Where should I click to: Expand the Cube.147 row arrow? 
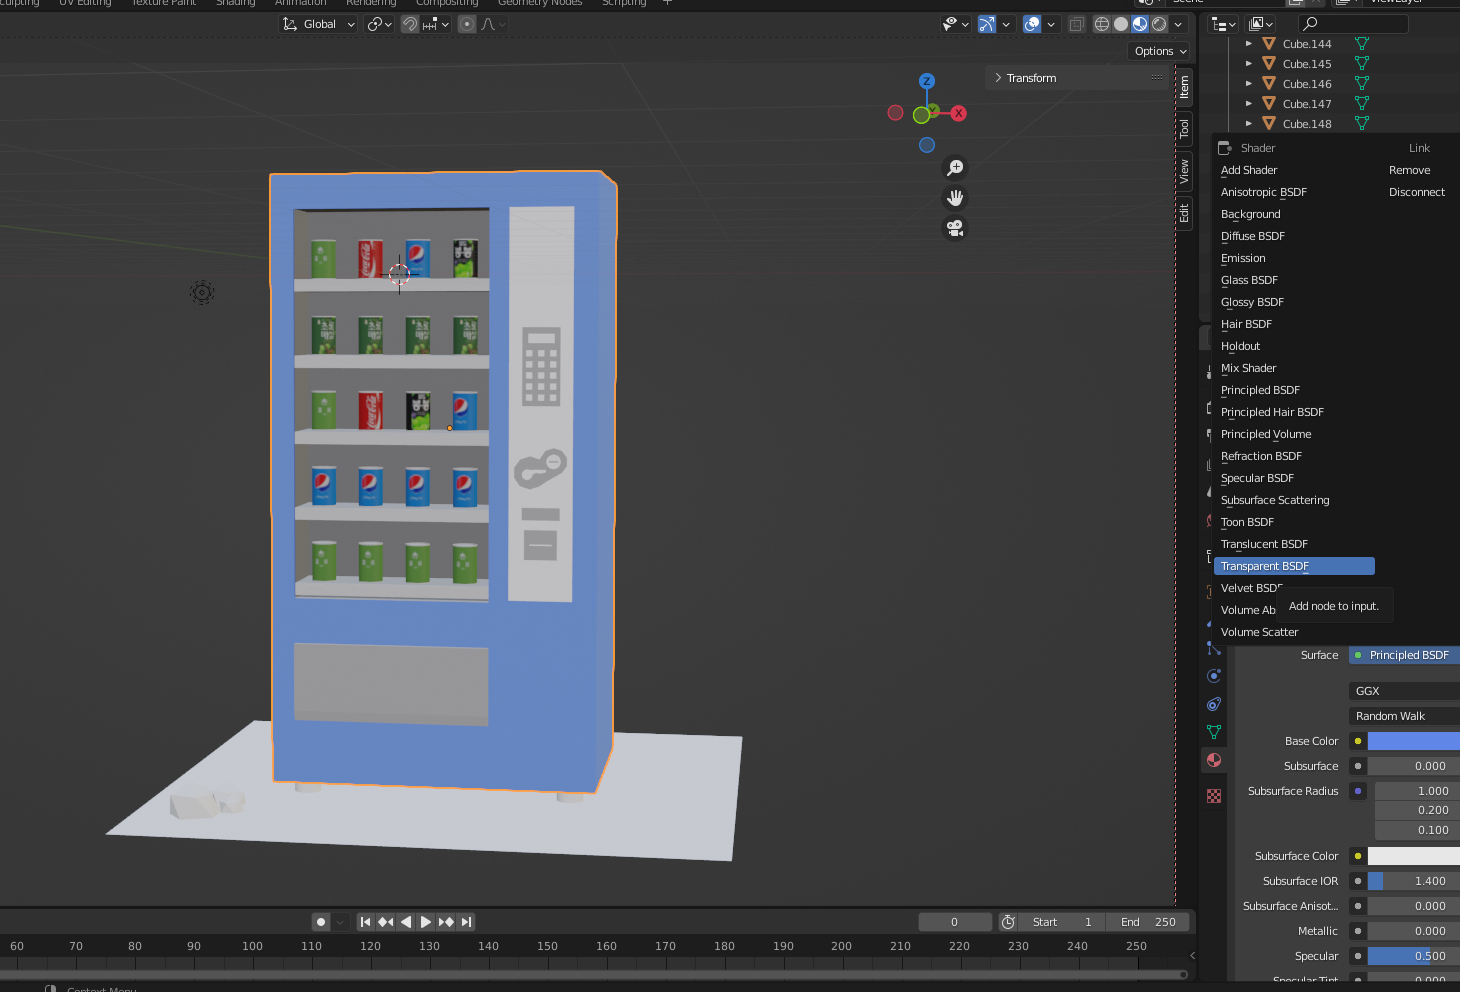[x=1248, y=104]
